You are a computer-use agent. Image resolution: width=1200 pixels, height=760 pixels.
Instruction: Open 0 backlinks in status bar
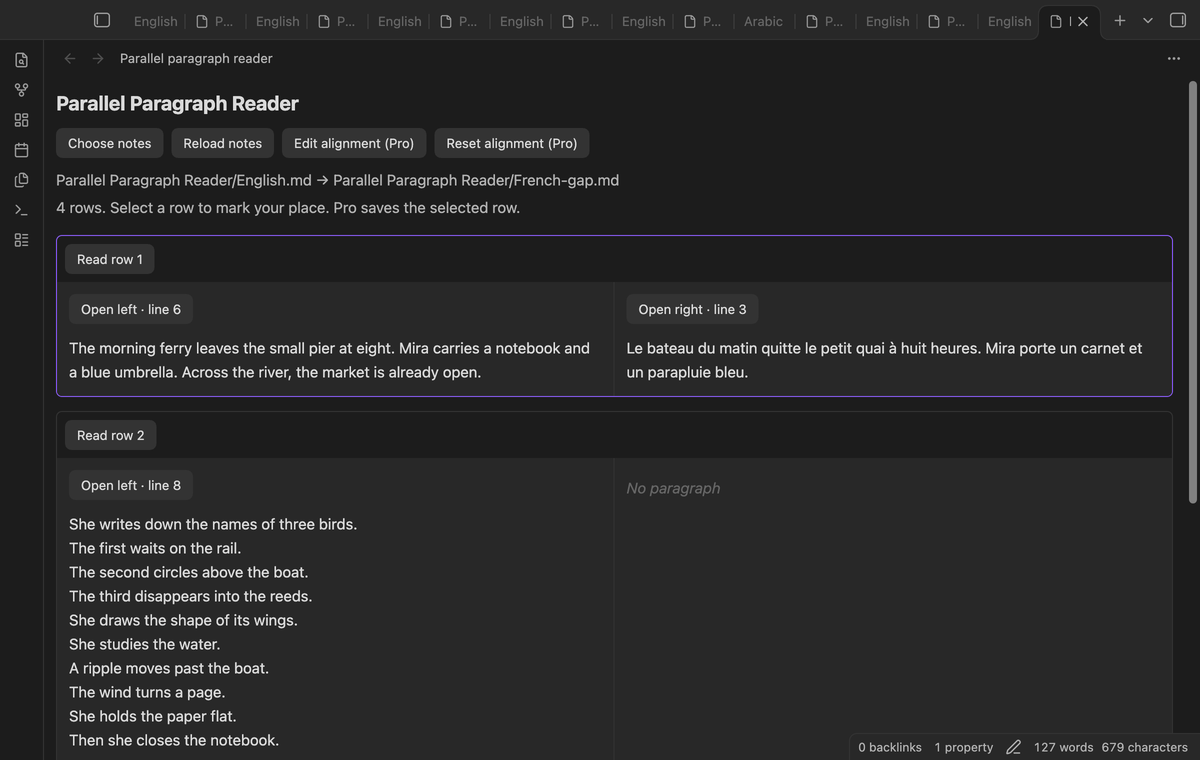890,747
